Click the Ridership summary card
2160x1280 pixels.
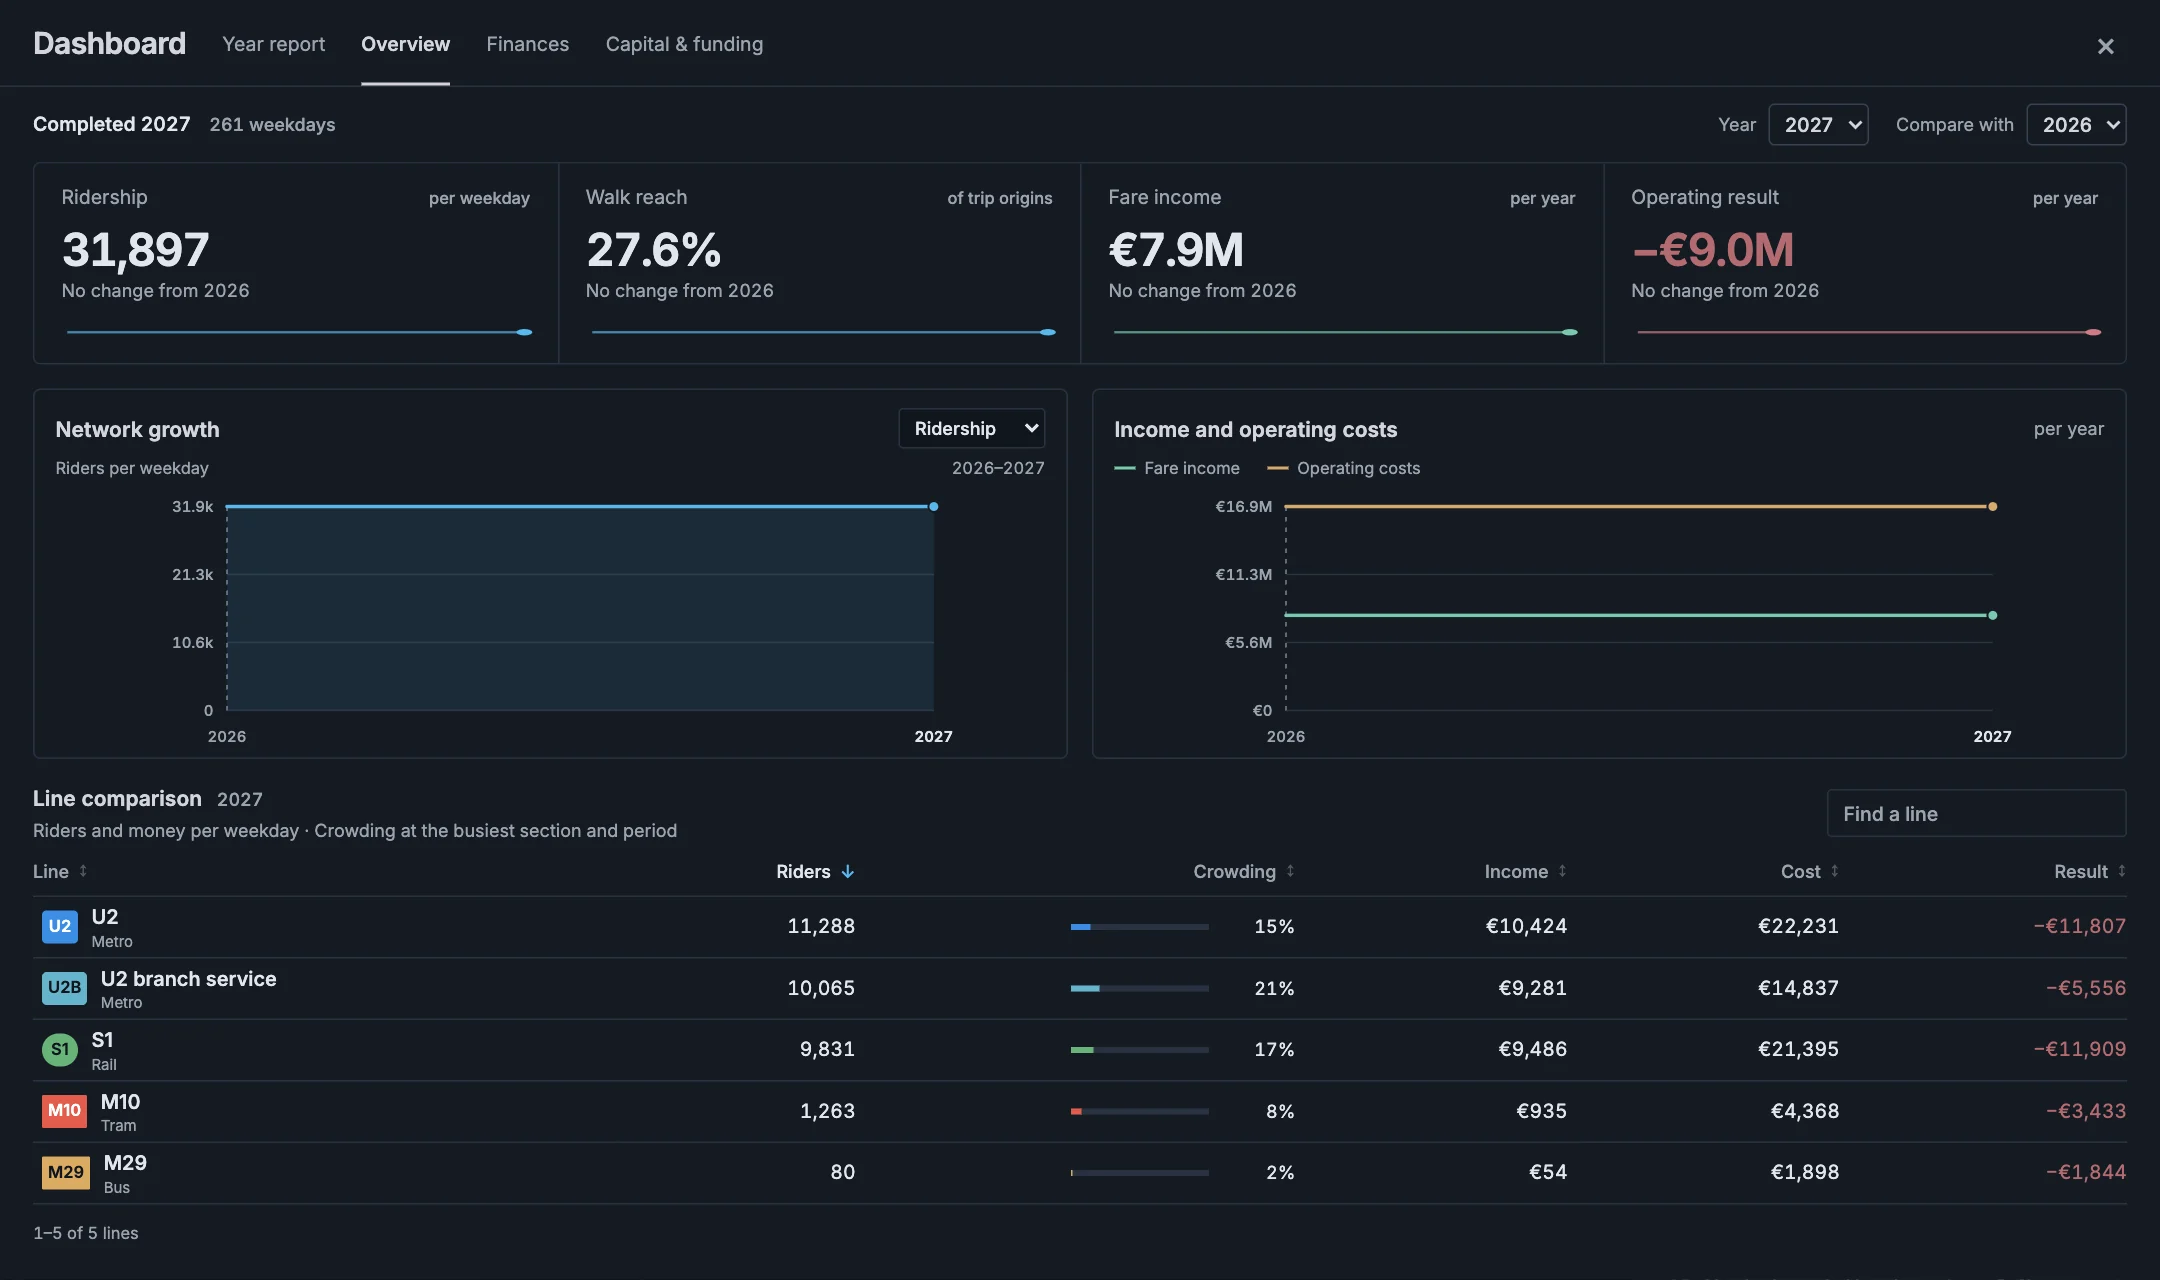[x=296, y=263]
